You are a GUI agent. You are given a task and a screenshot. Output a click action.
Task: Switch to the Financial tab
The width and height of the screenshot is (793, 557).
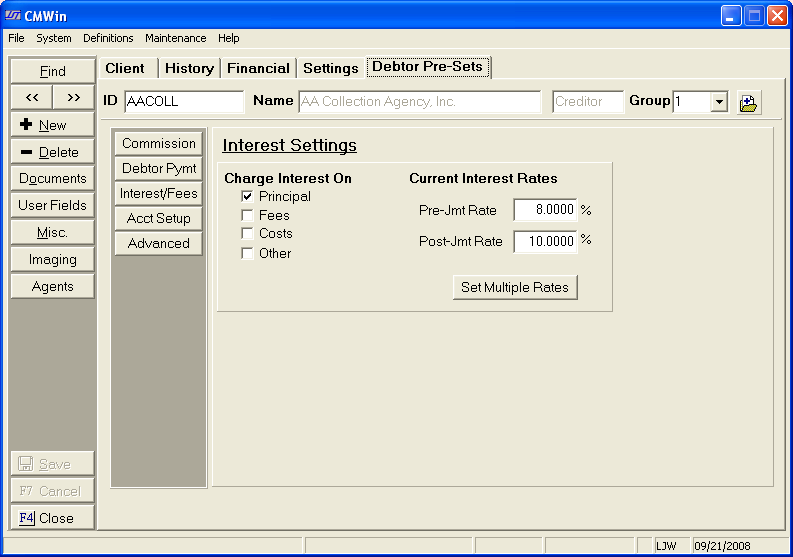point(258,68)
